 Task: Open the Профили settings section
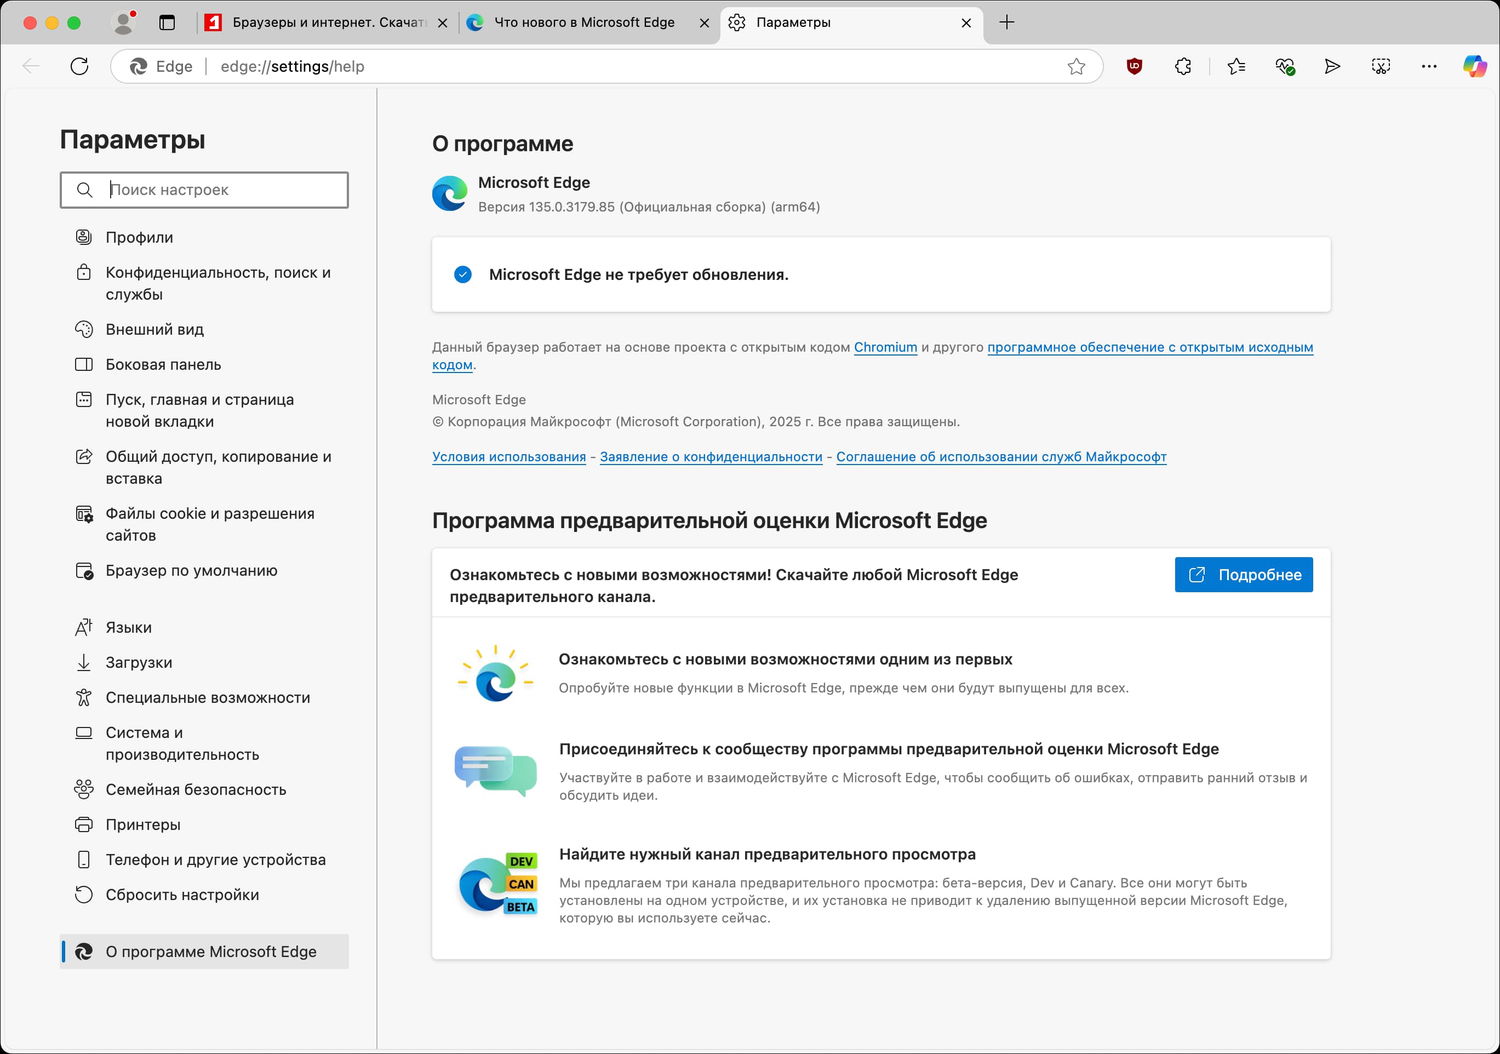[204, 238]
